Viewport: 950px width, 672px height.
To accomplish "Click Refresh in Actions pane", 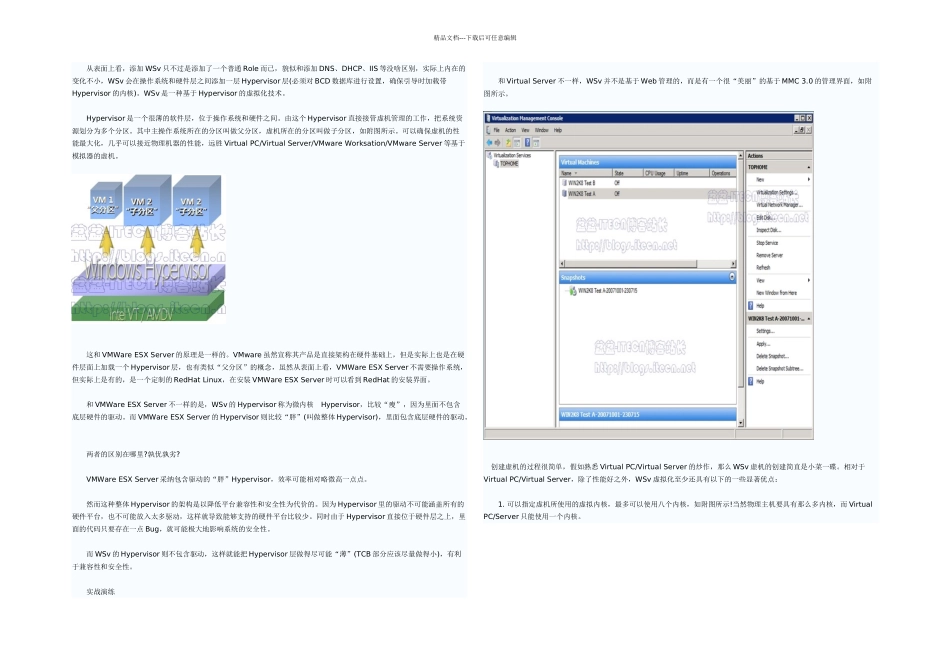I will coord(763,268).
